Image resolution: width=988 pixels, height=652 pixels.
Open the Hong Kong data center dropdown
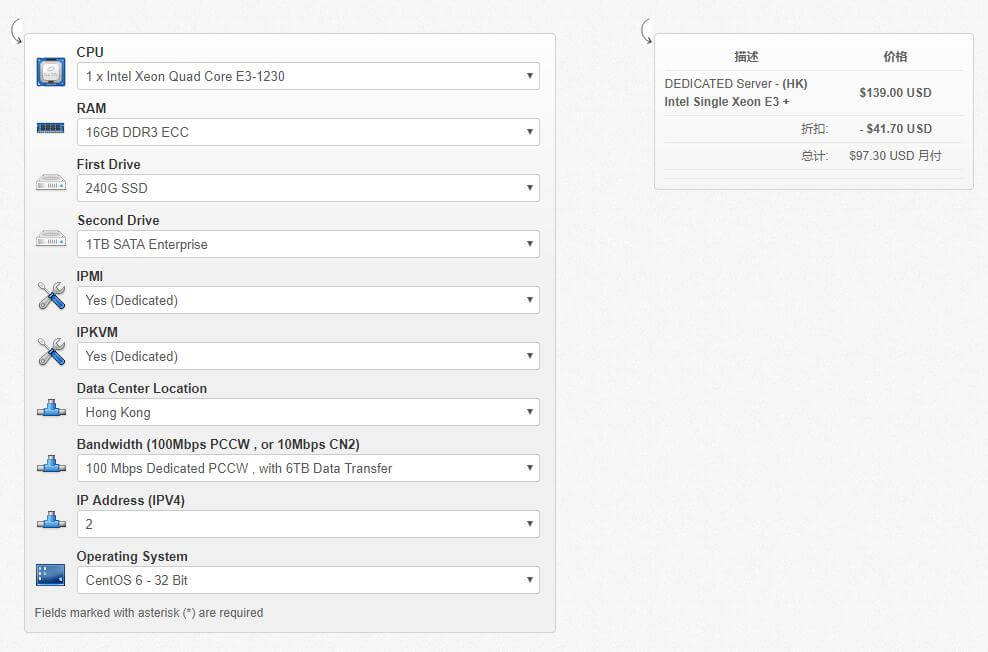tap(308, 413)
